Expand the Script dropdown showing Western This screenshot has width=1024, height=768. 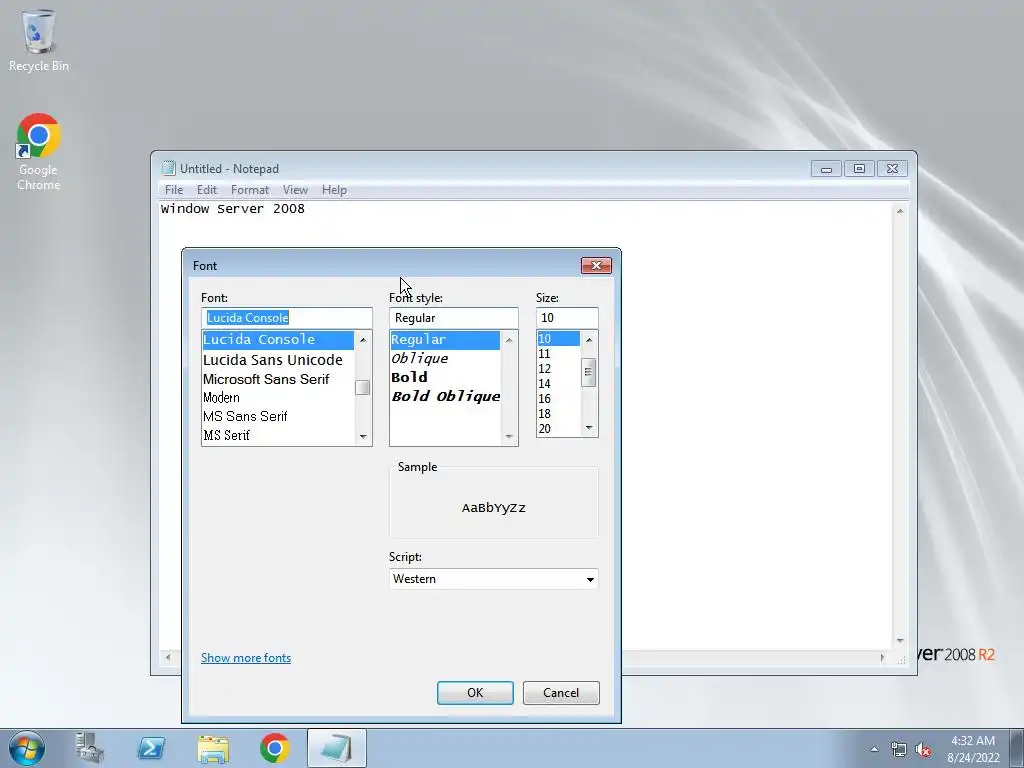pos(494,579)
